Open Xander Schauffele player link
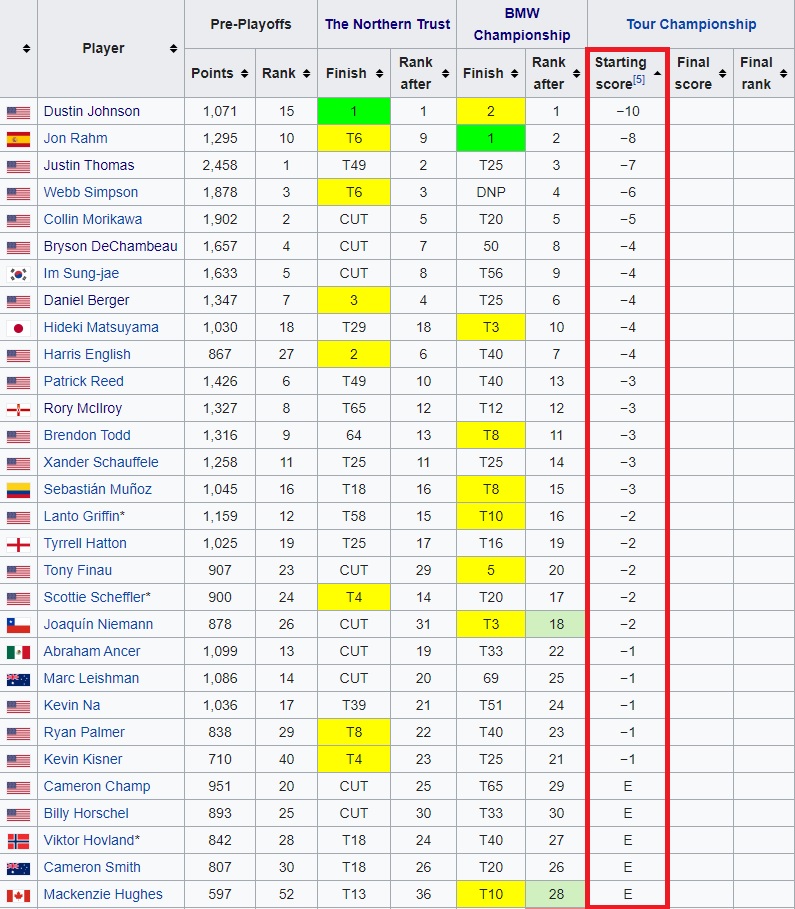Image resolution: width=795 pixels, height=909 pixels. 101,462
